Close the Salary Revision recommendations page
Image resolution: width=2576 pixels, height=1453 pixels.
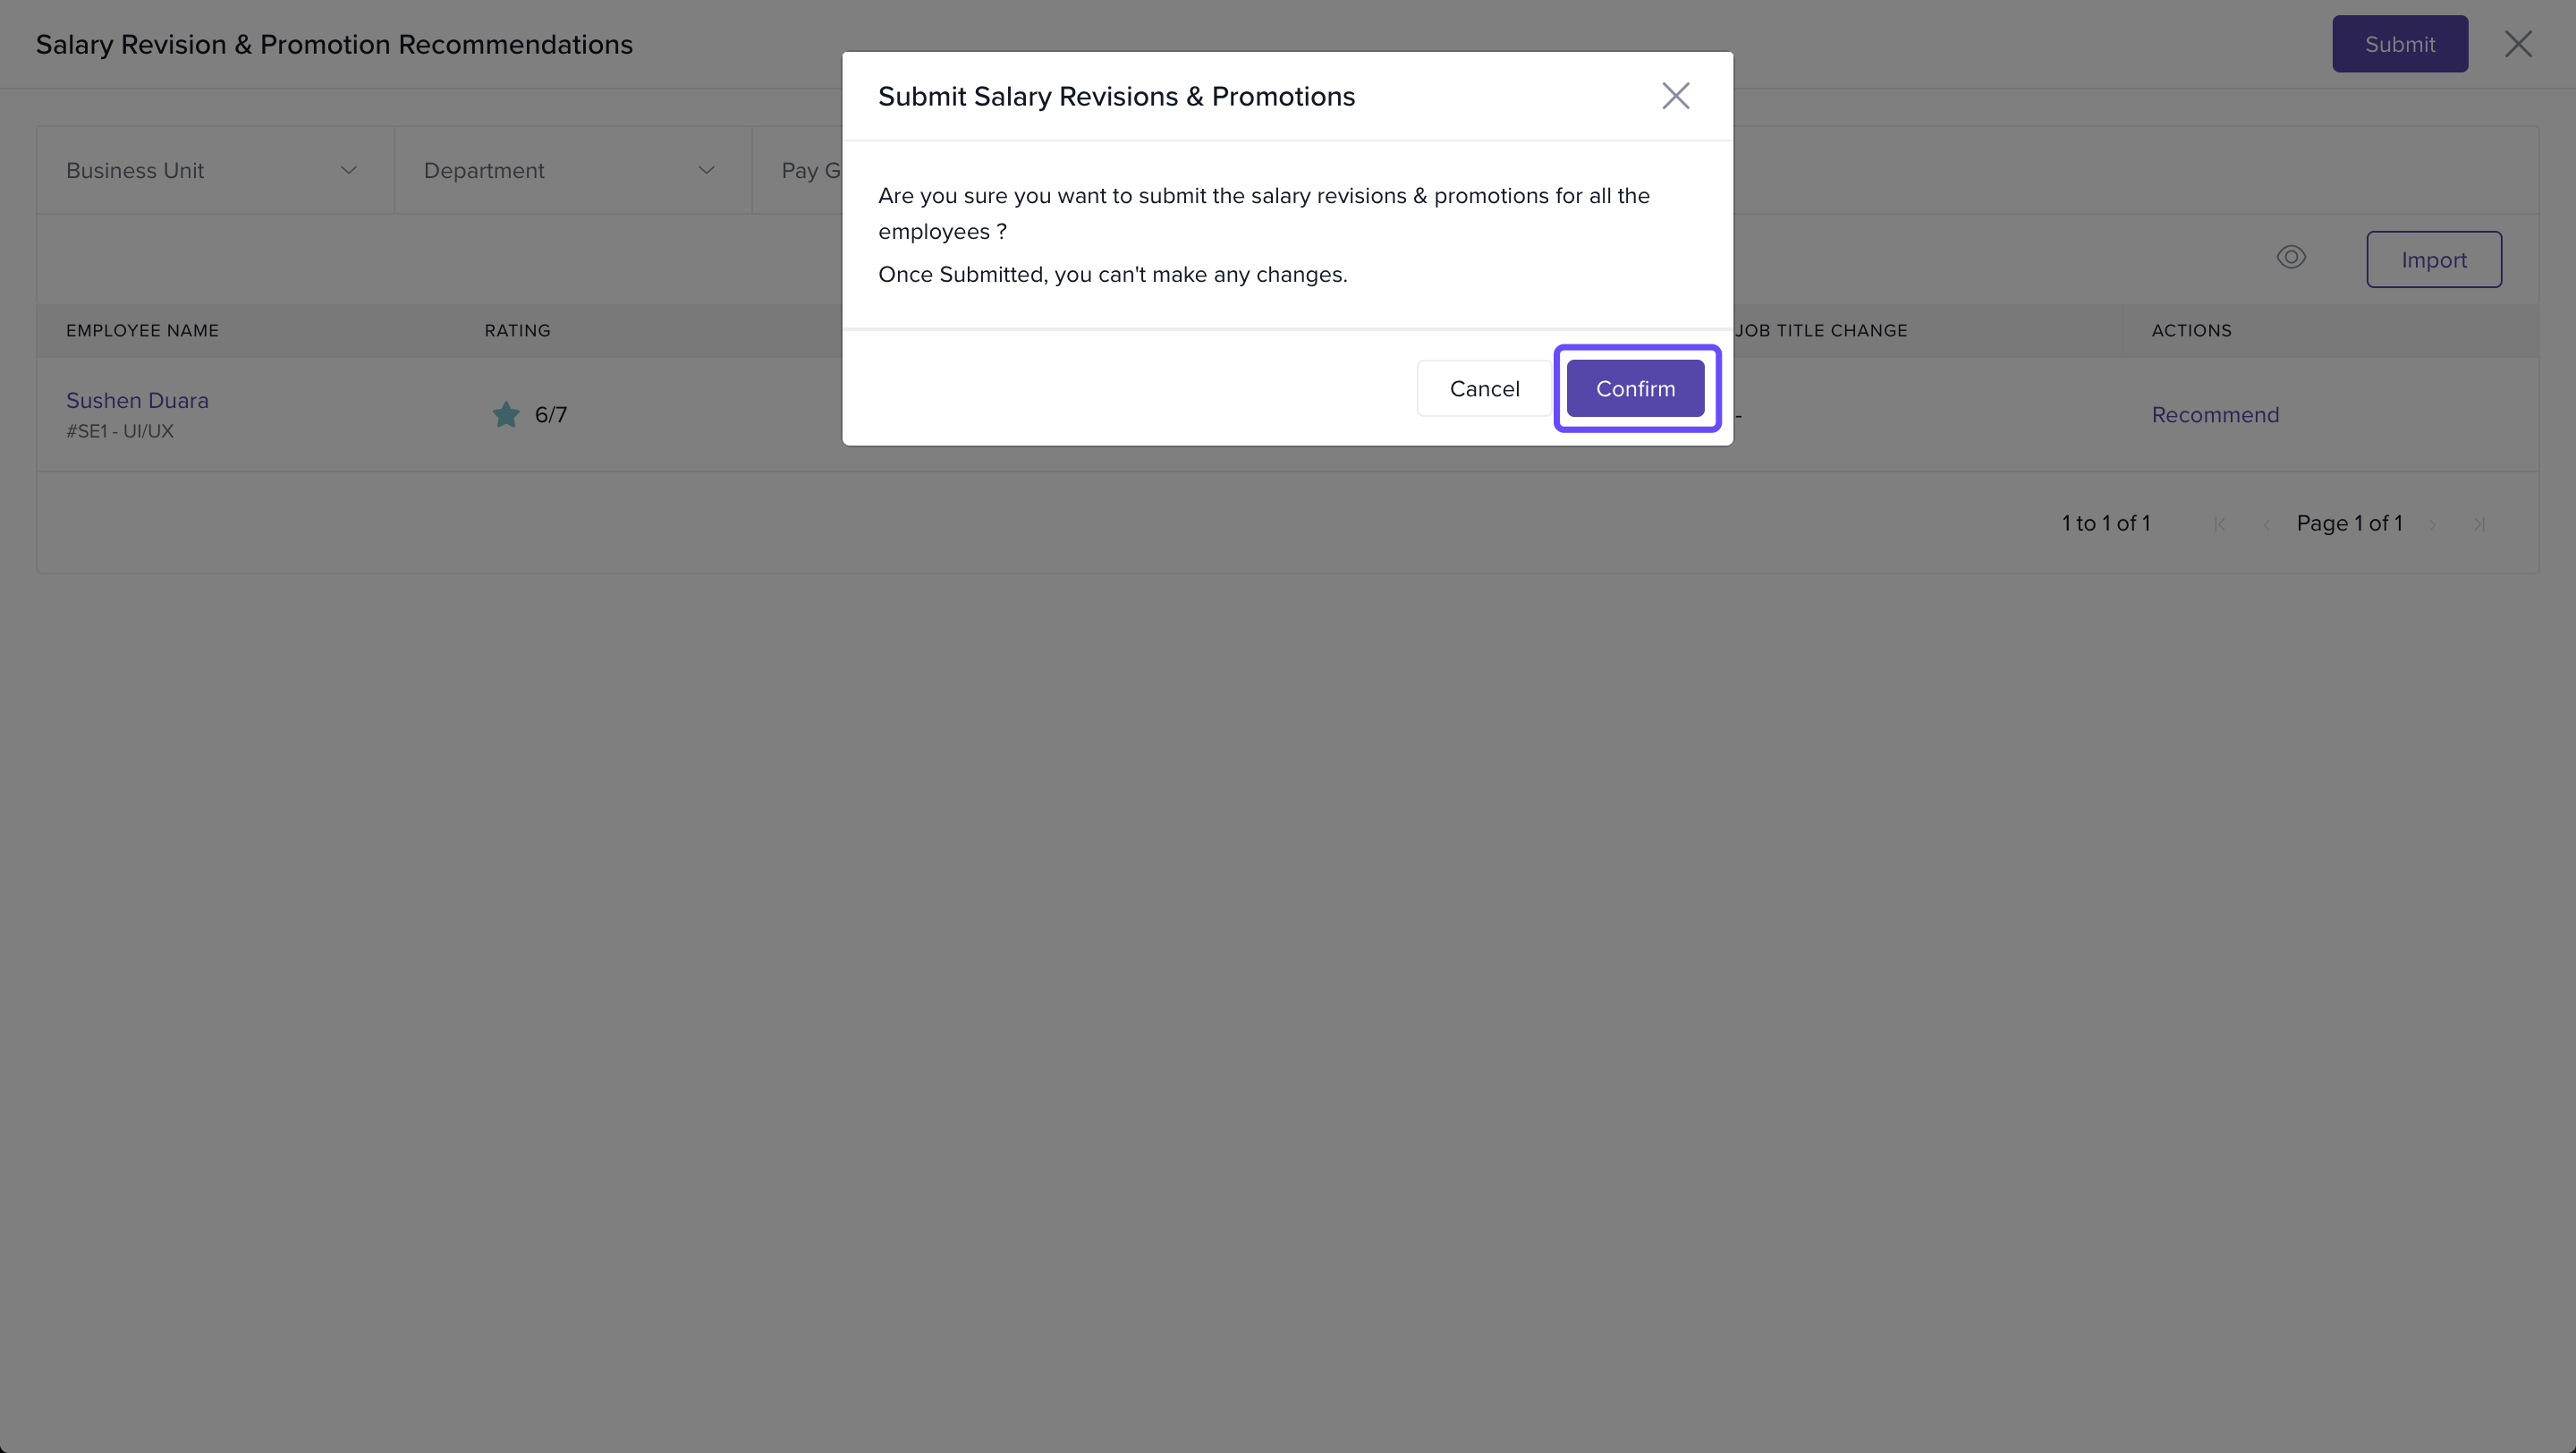pos(2517,44)
